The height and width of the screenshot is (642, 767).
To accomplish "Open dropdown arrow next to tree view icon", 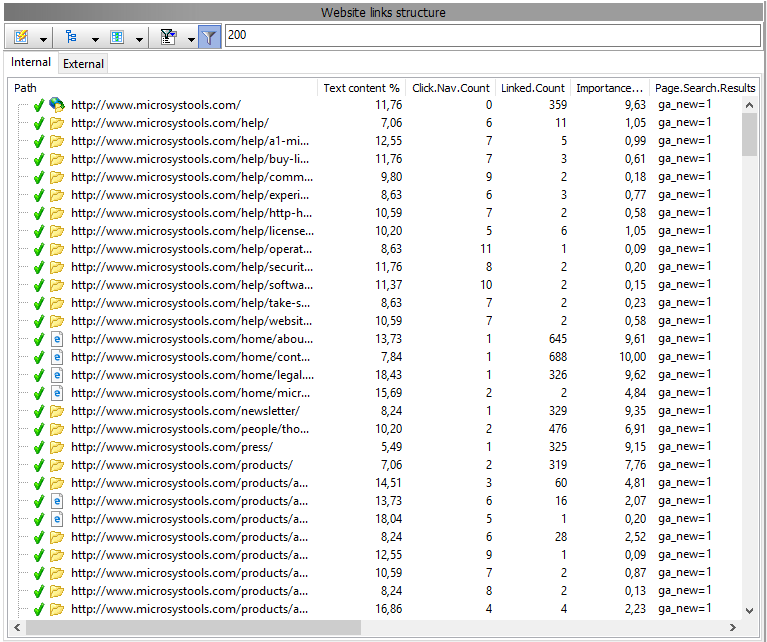I will [x=95, y=38].
